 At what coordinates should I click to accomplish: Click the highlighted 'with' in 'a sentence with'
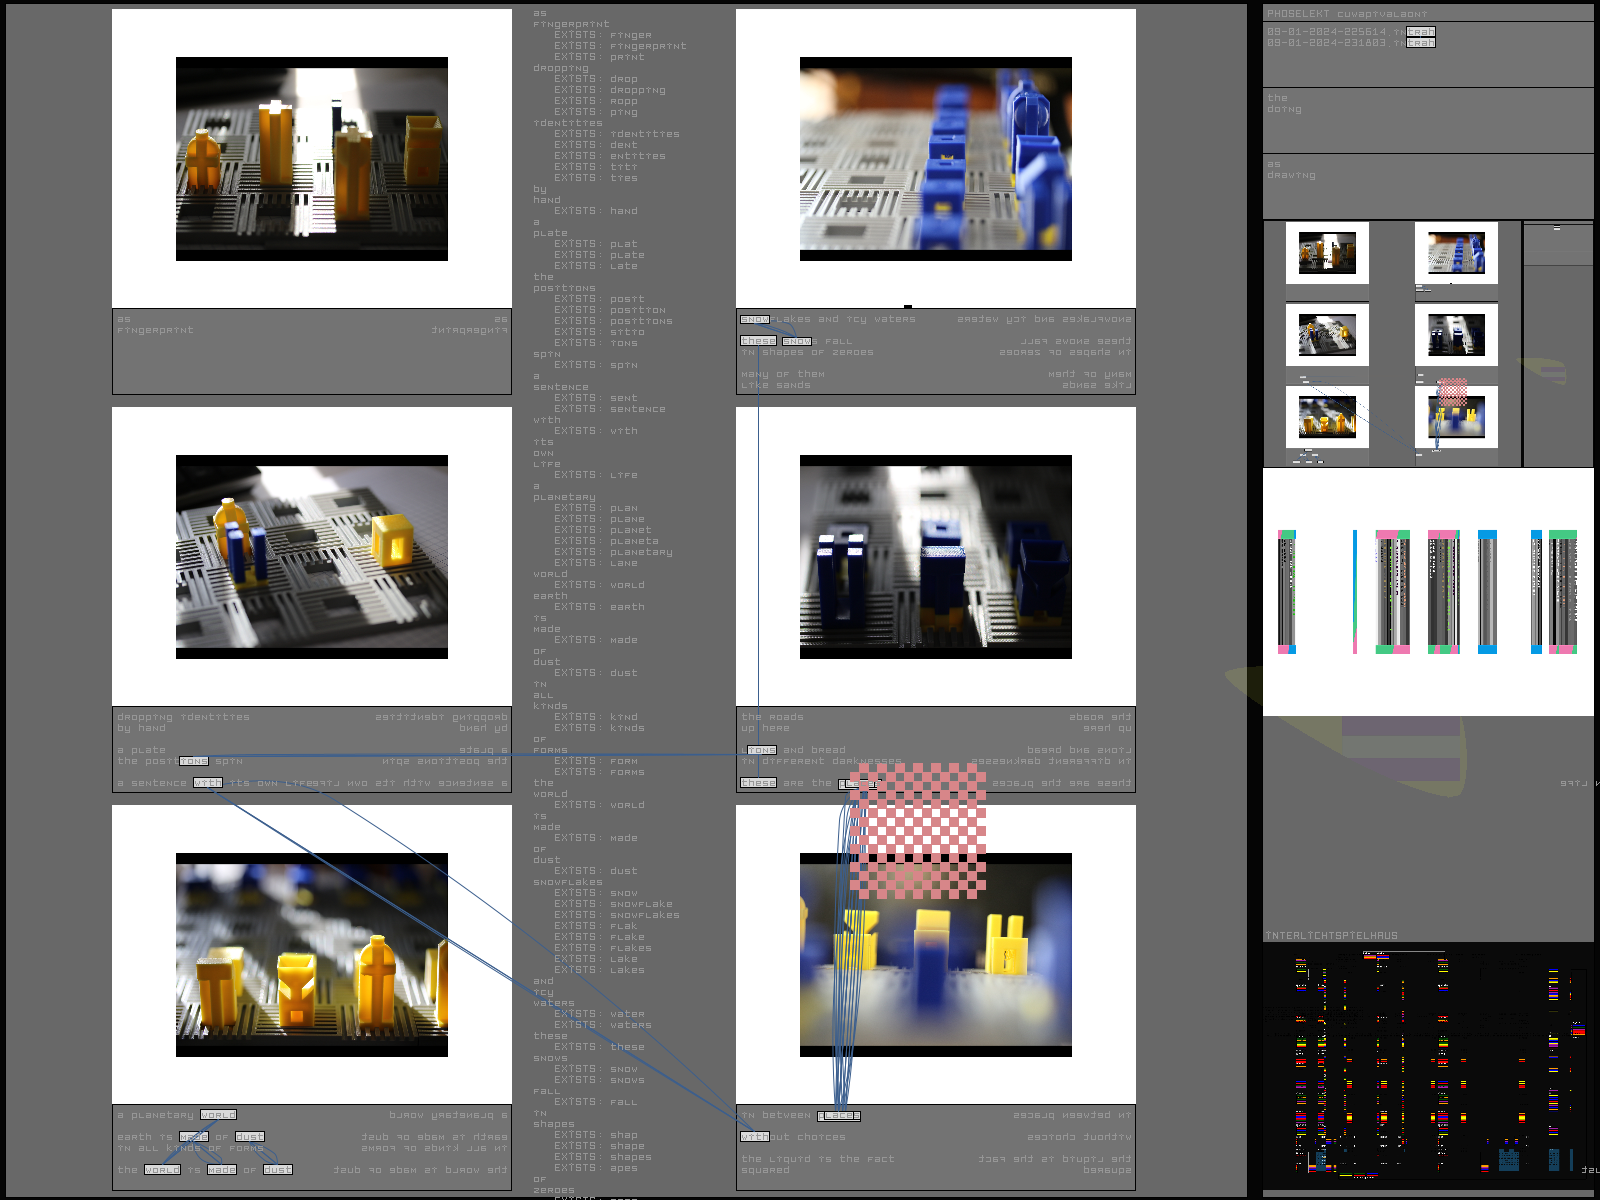click(207, 783)
